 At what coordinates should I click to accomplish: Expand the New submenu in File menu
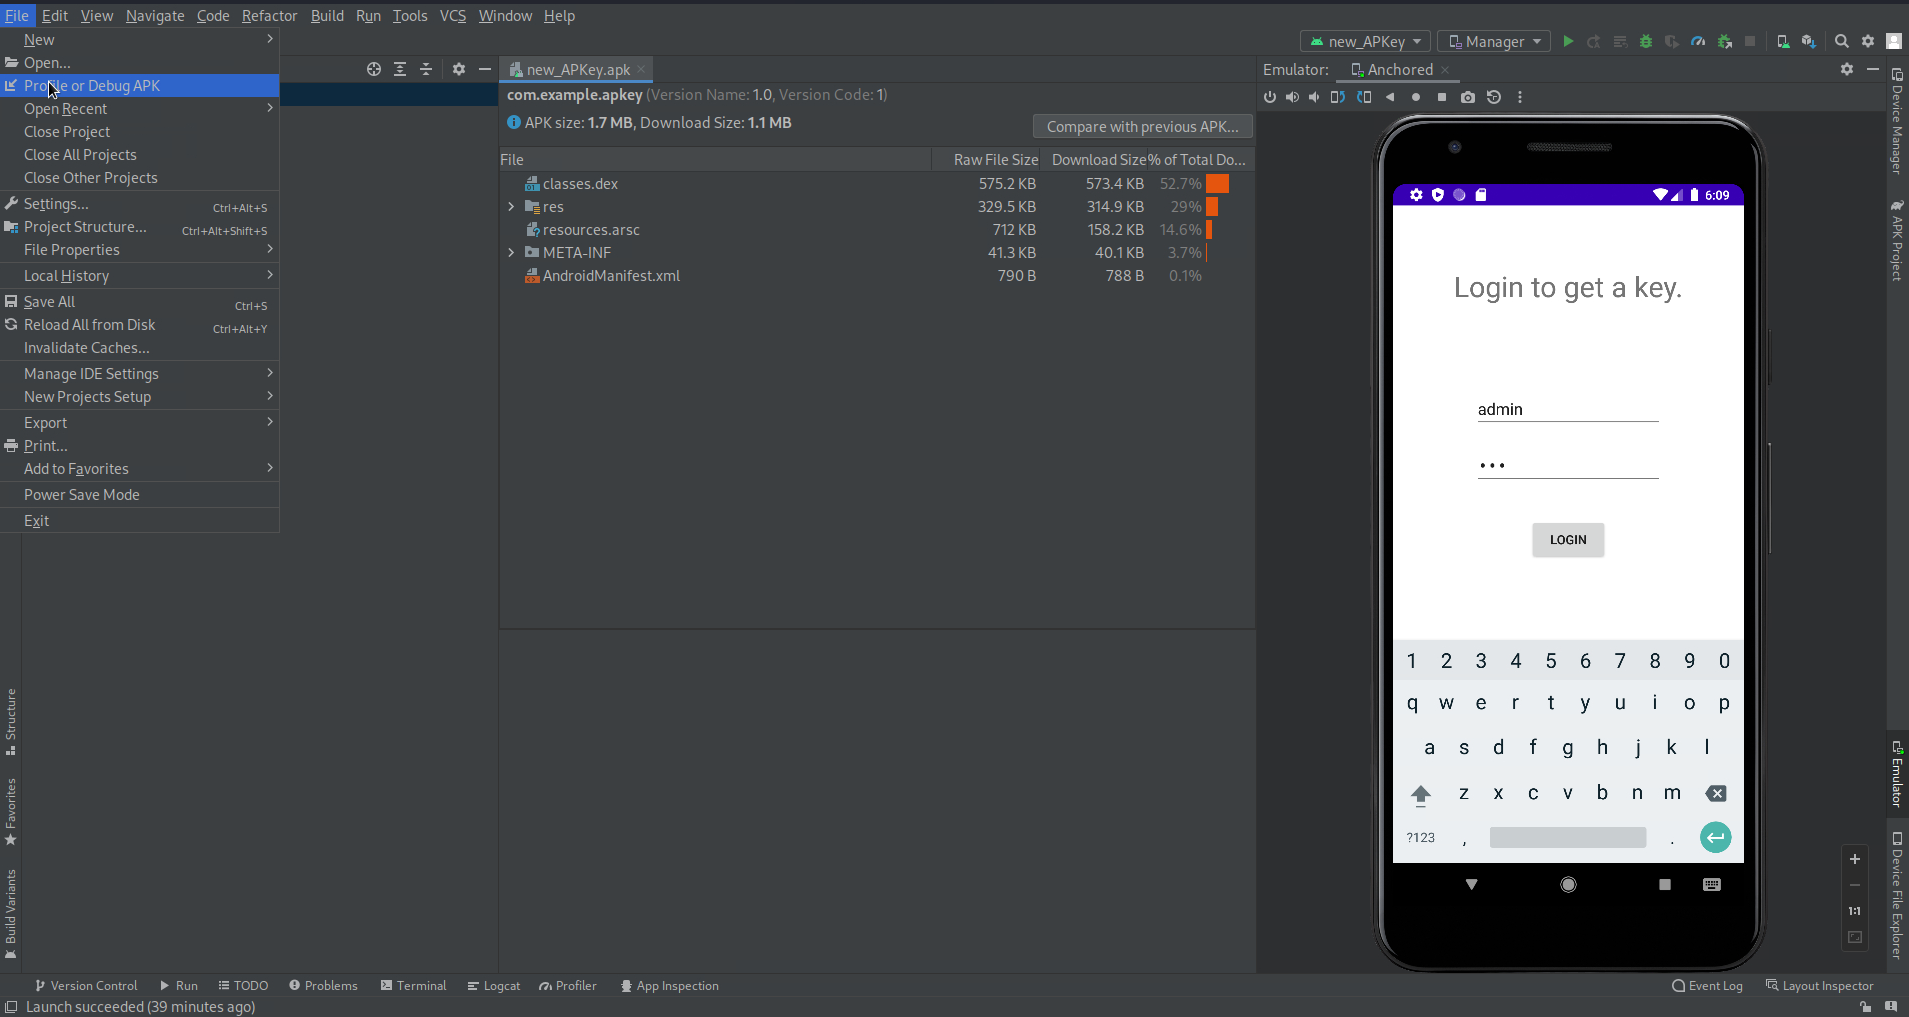(x=140, y=40)
